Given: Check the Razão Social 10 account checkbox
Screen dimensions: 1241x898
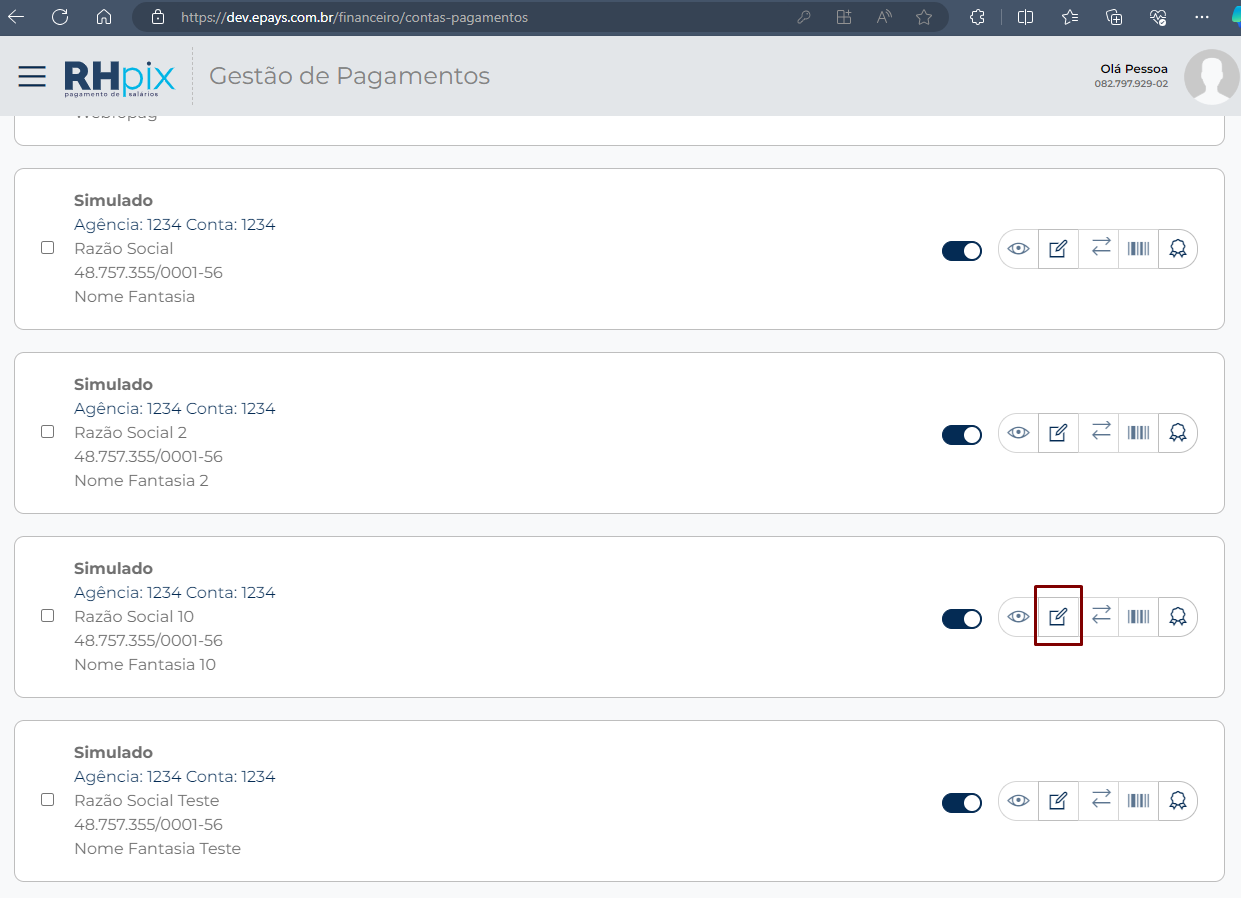Looking at the screenshot, I should (x=47, y=616).
